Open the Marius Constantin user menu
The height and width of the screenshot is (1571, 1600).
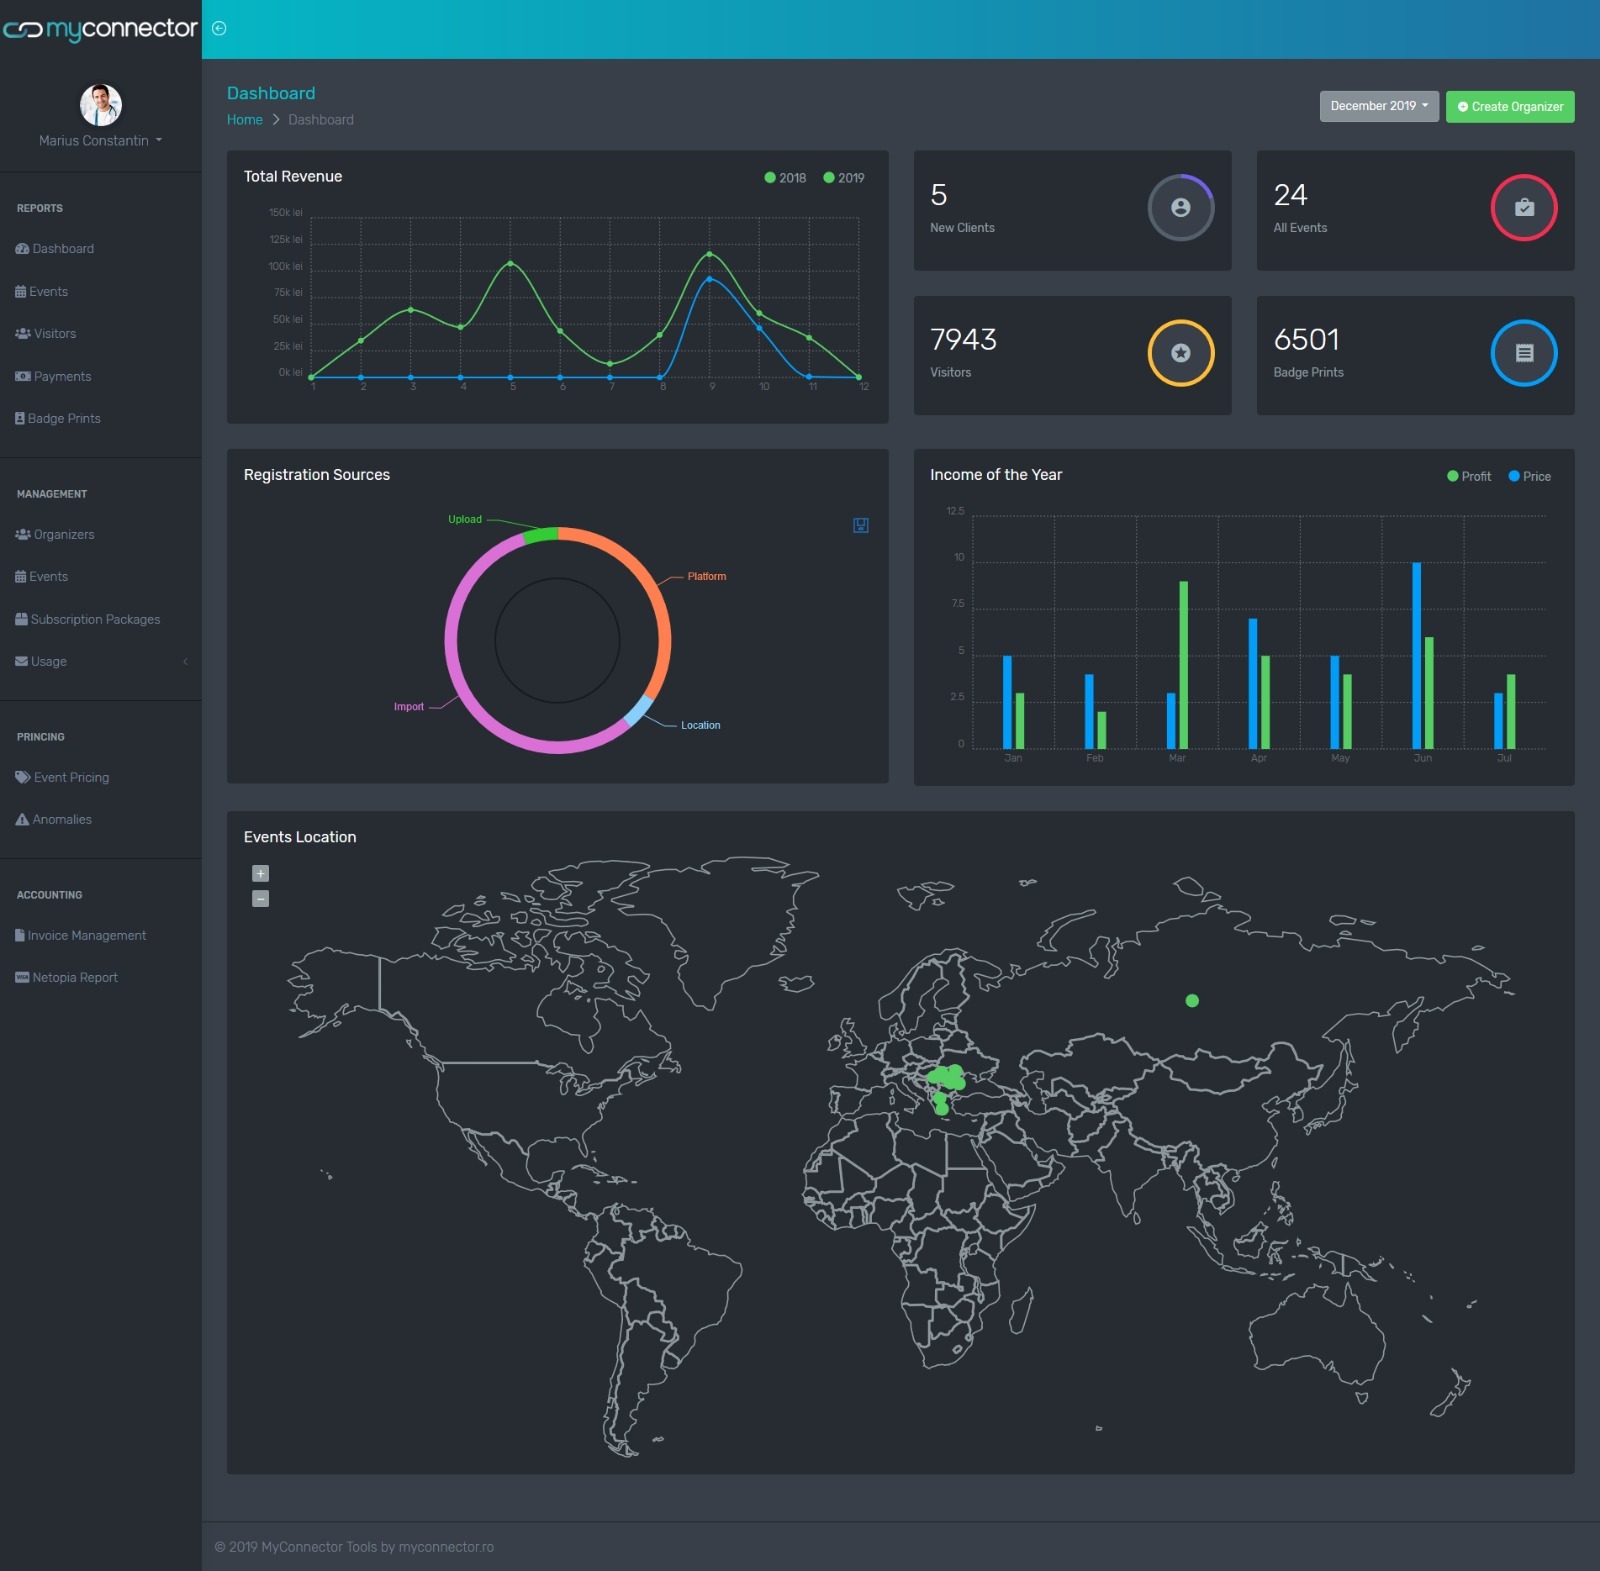100,141
